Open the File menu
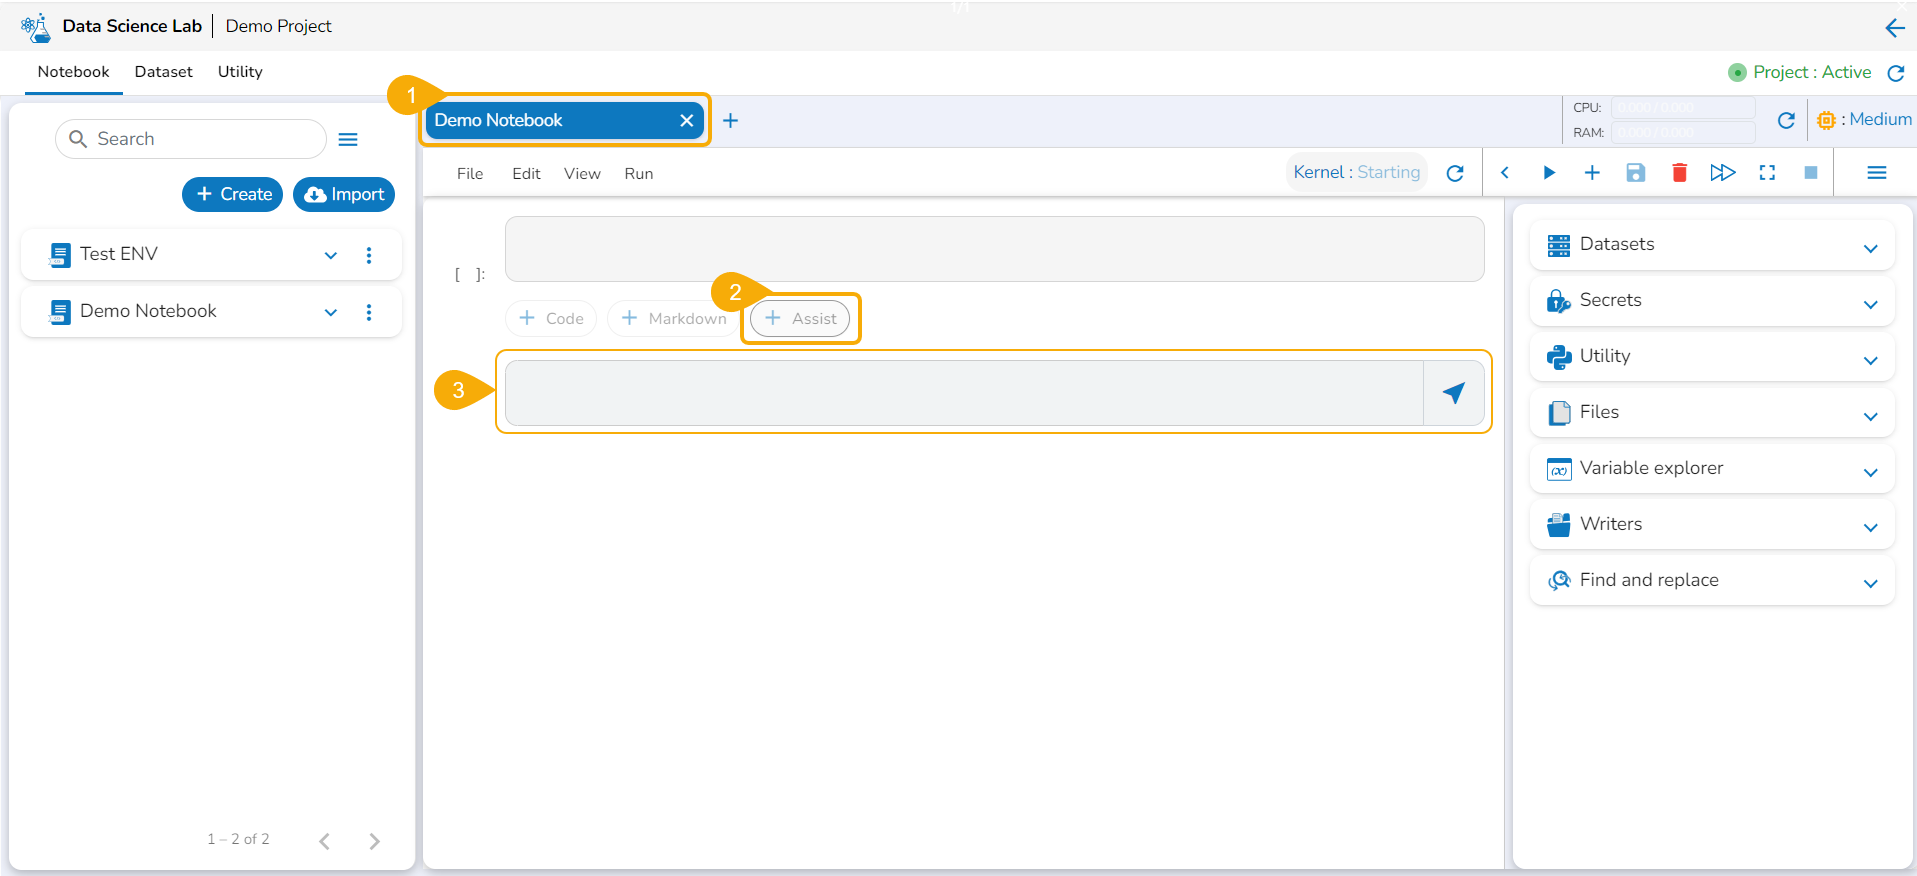Screen dimensions: 1917x876 point(469,174)
